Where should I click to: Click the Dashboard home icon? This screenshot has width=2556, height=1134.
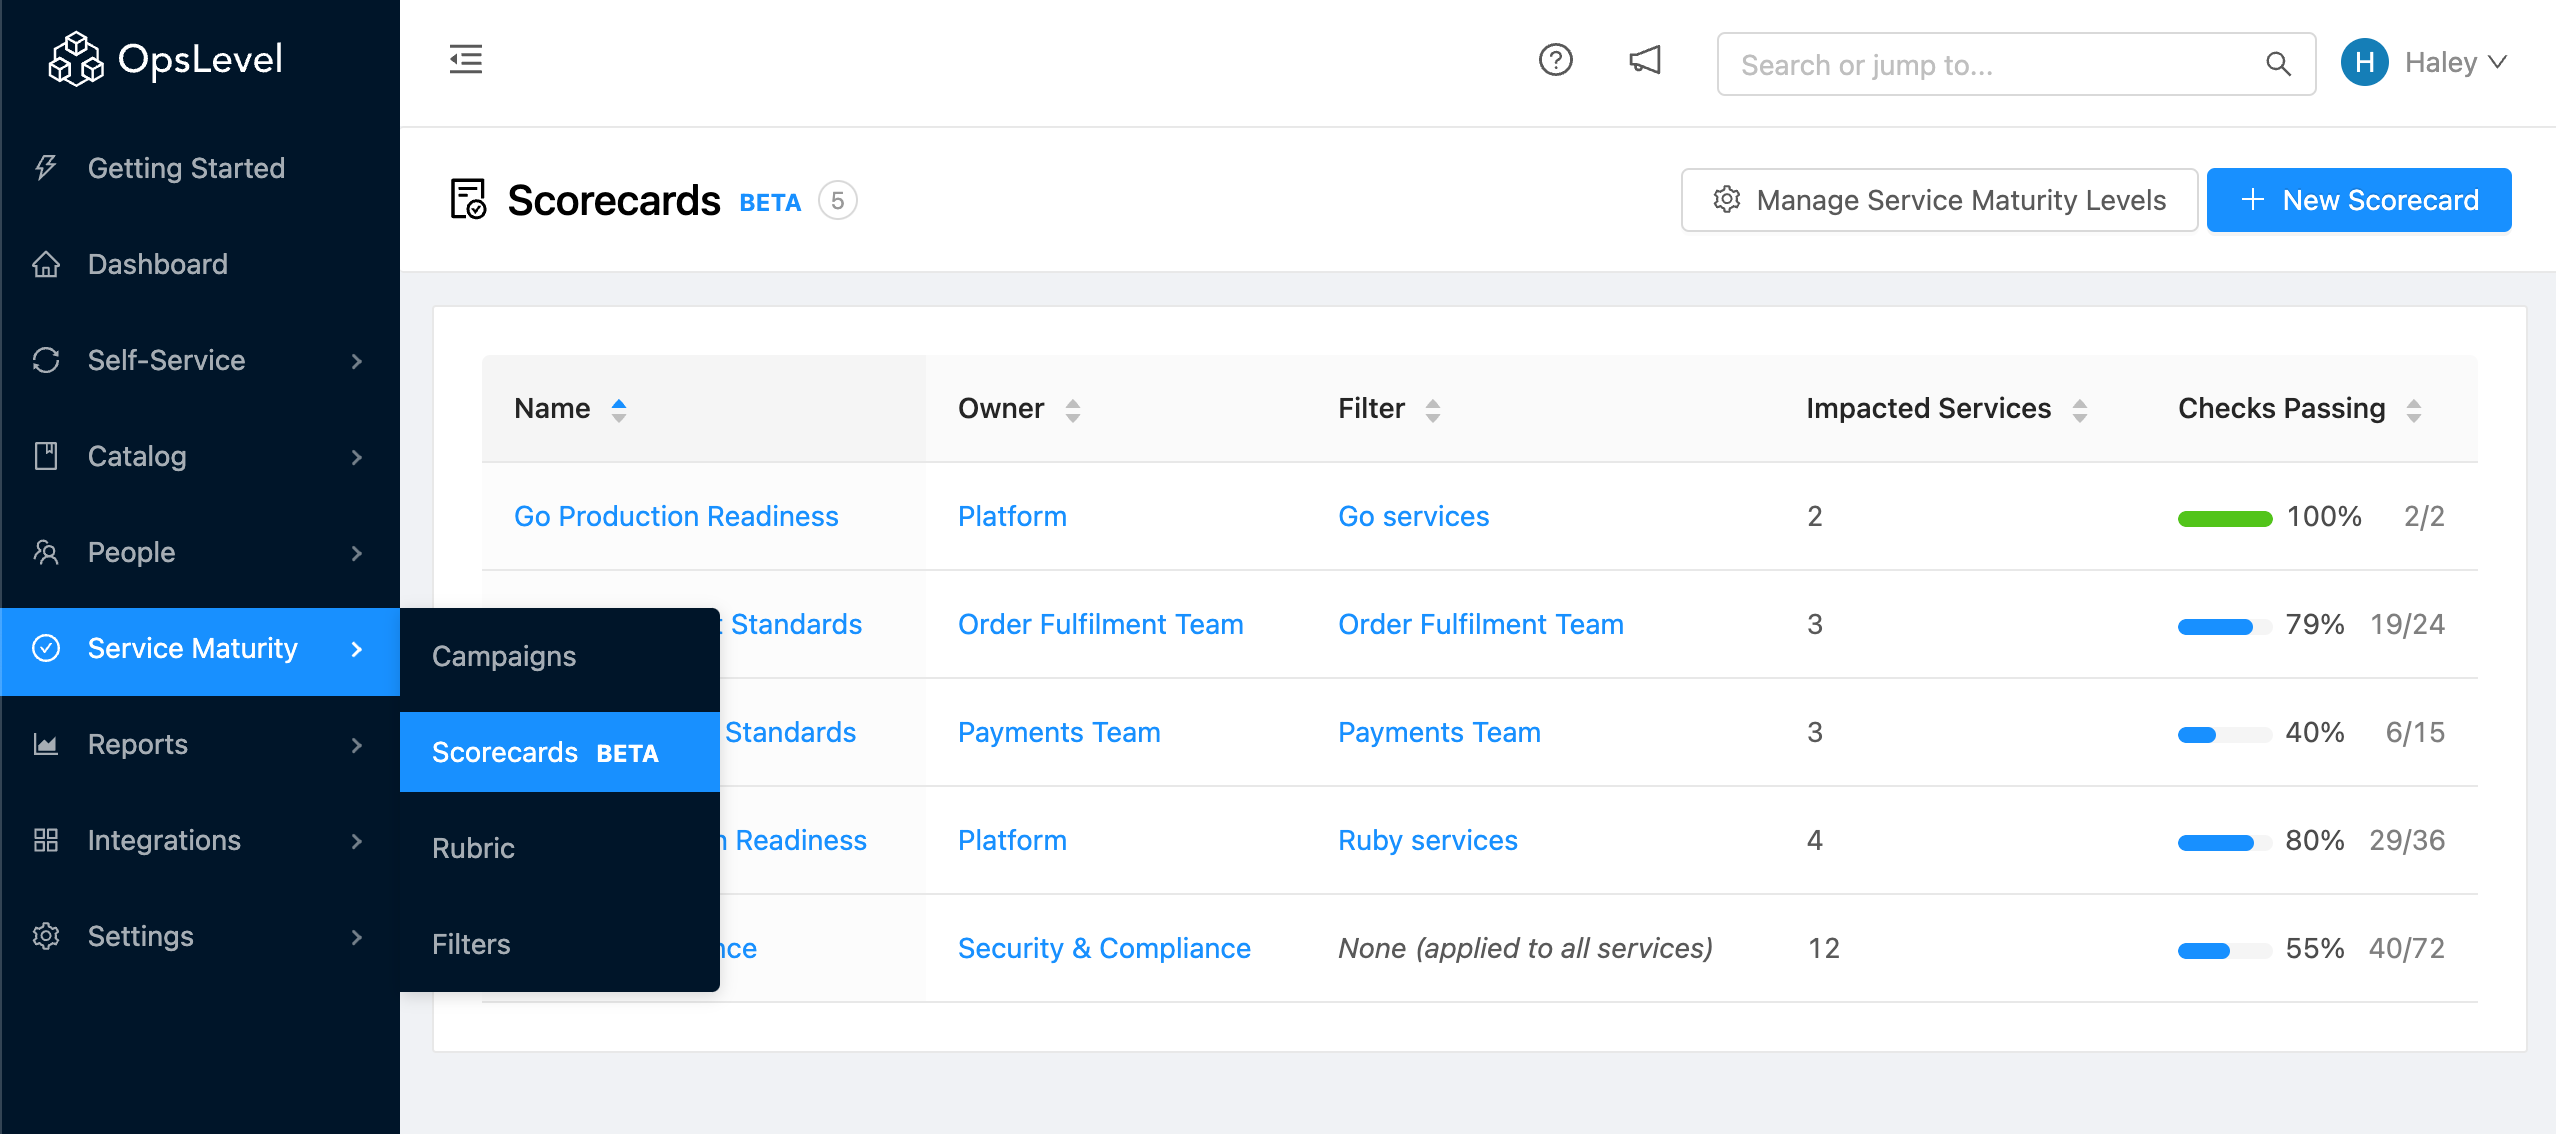pos(46,264)
